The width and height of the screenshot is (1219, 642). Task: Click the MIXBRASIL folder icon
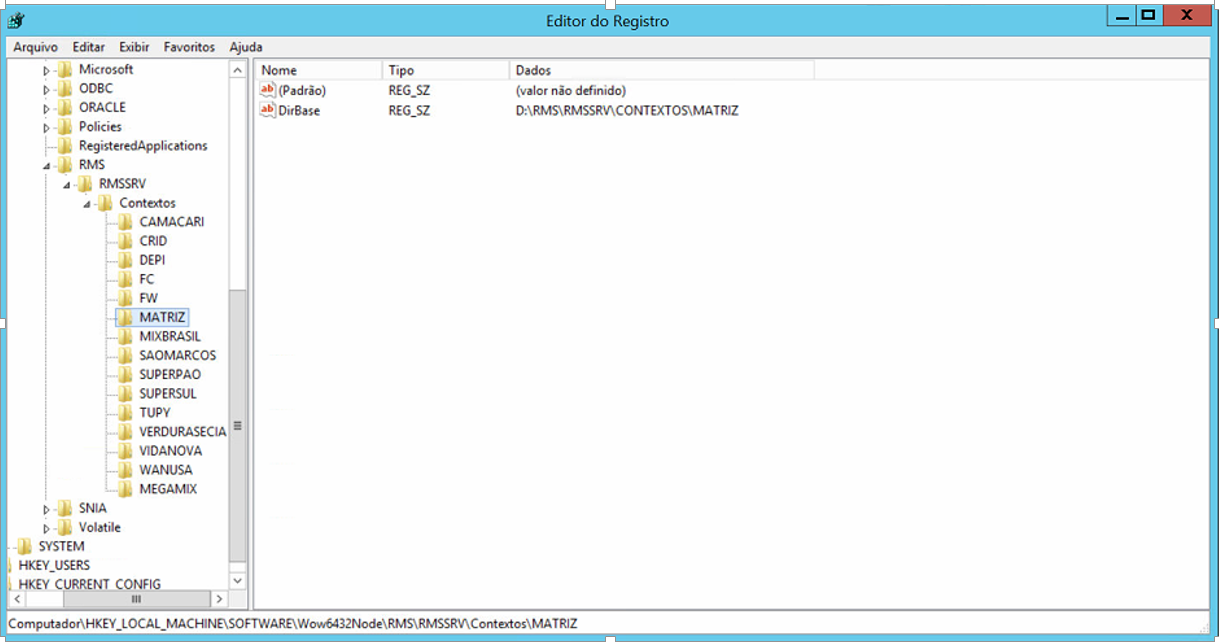click(x=124, y=336)
